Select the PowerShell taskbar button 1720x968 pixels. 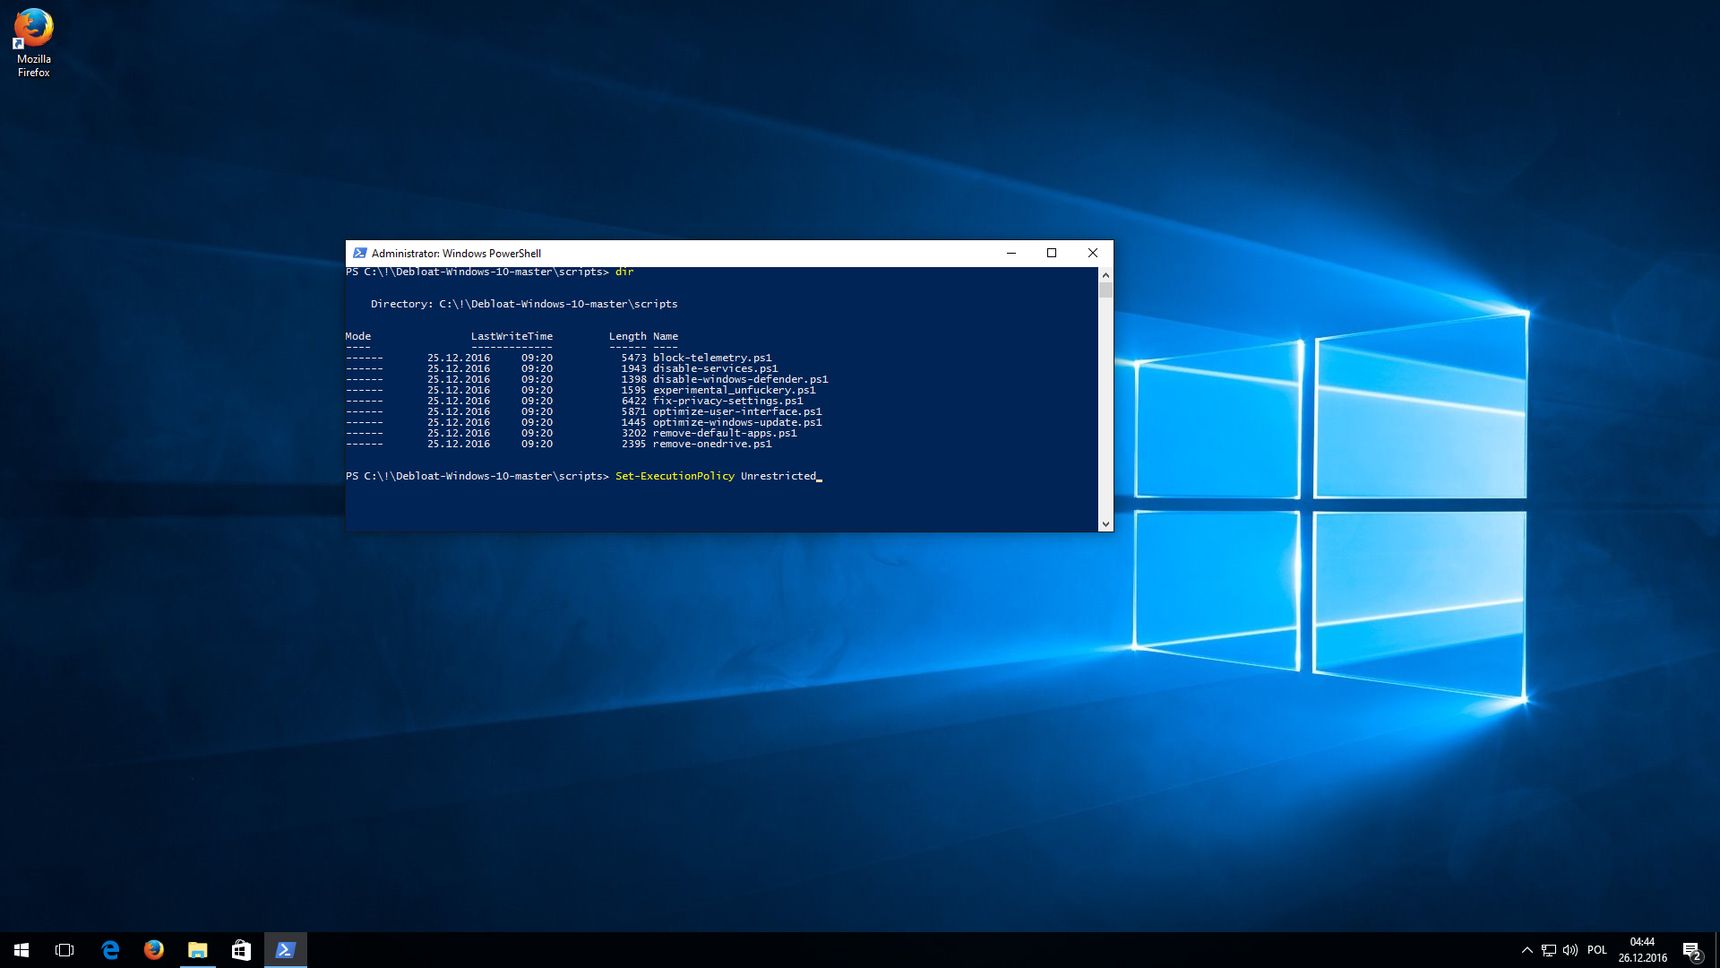point(285,950)
